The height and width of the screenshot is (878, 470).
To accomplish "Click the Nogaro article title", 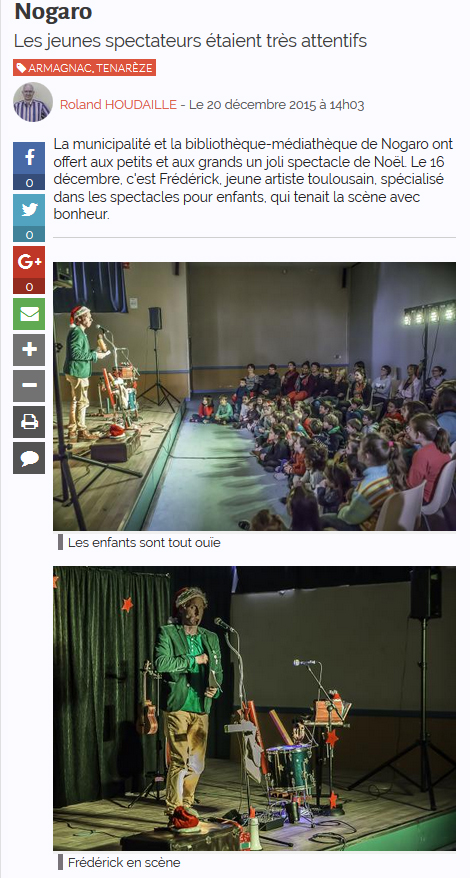I will 54,12.
